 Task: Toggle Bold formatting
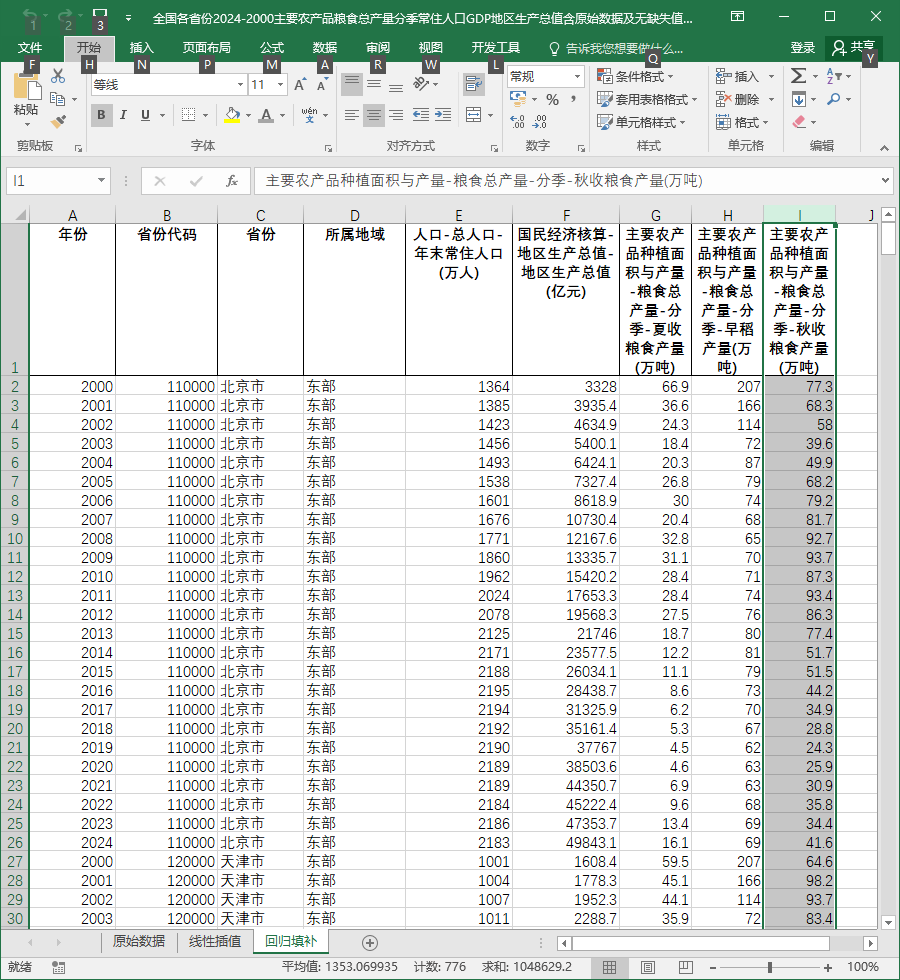[101, 115]
